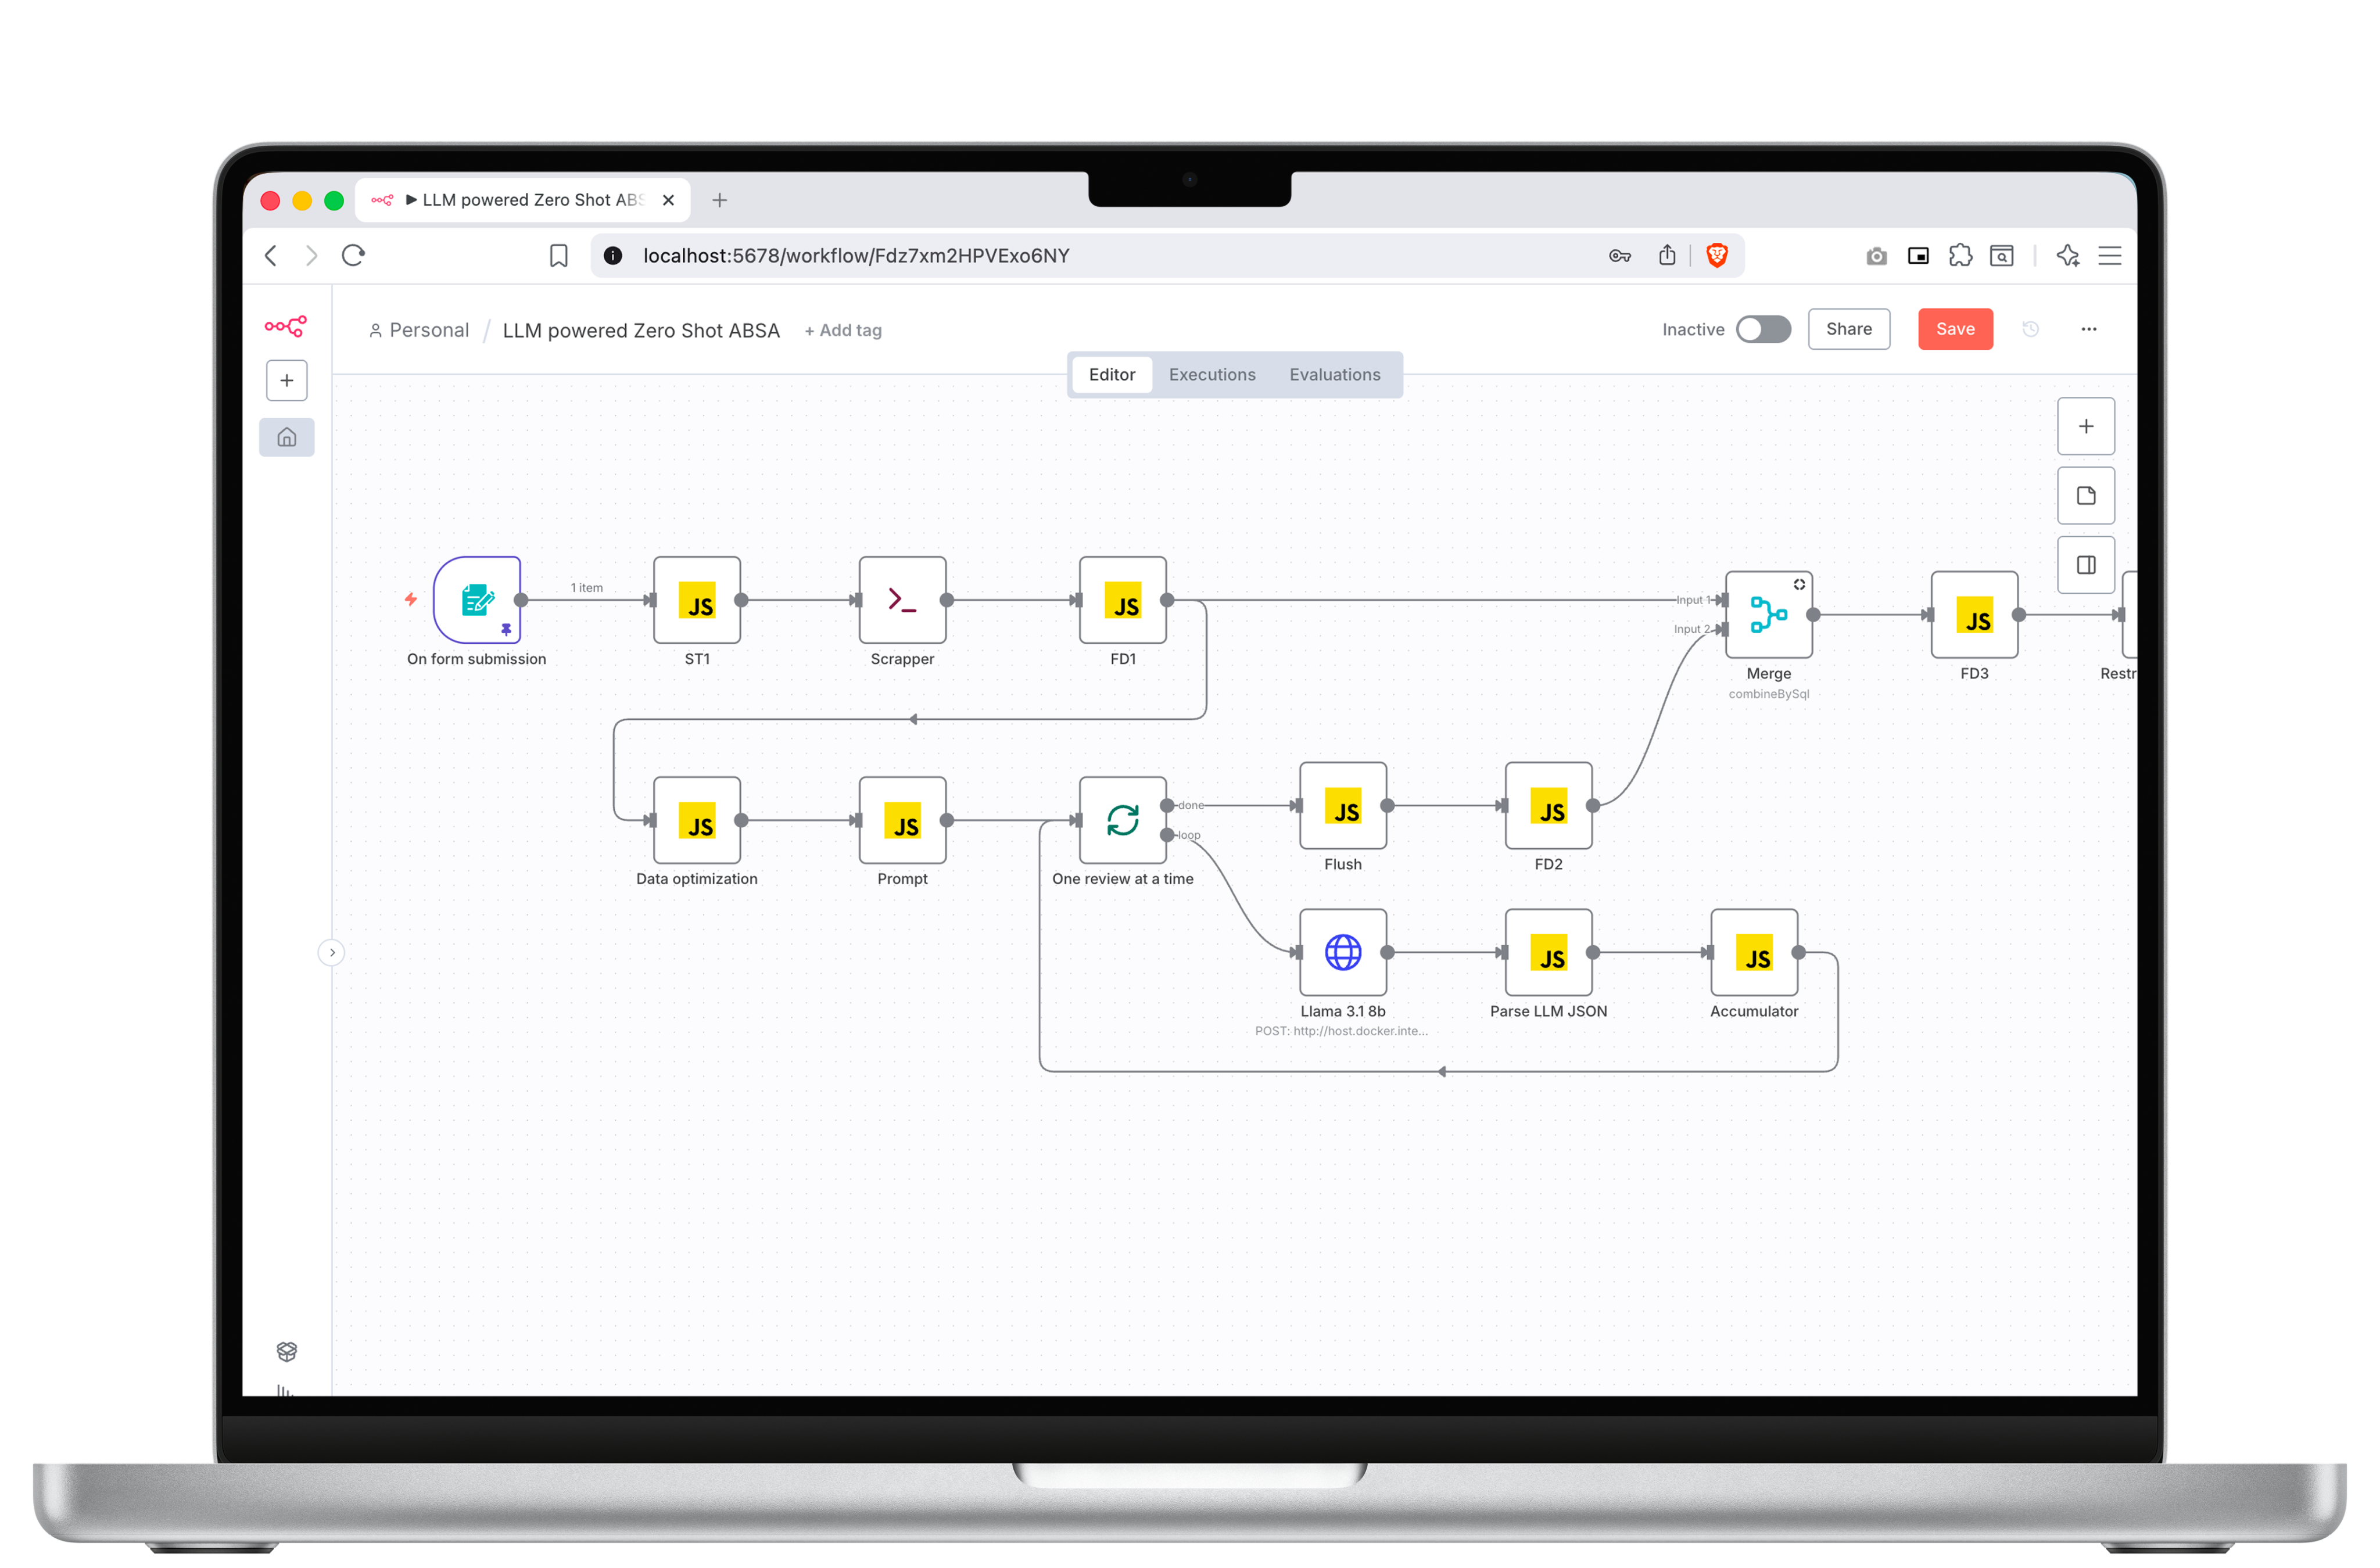Click the workflow name LLM powered Zero Shot ABSA
Screen dimensions: 2380x1568
coord(641,330)
